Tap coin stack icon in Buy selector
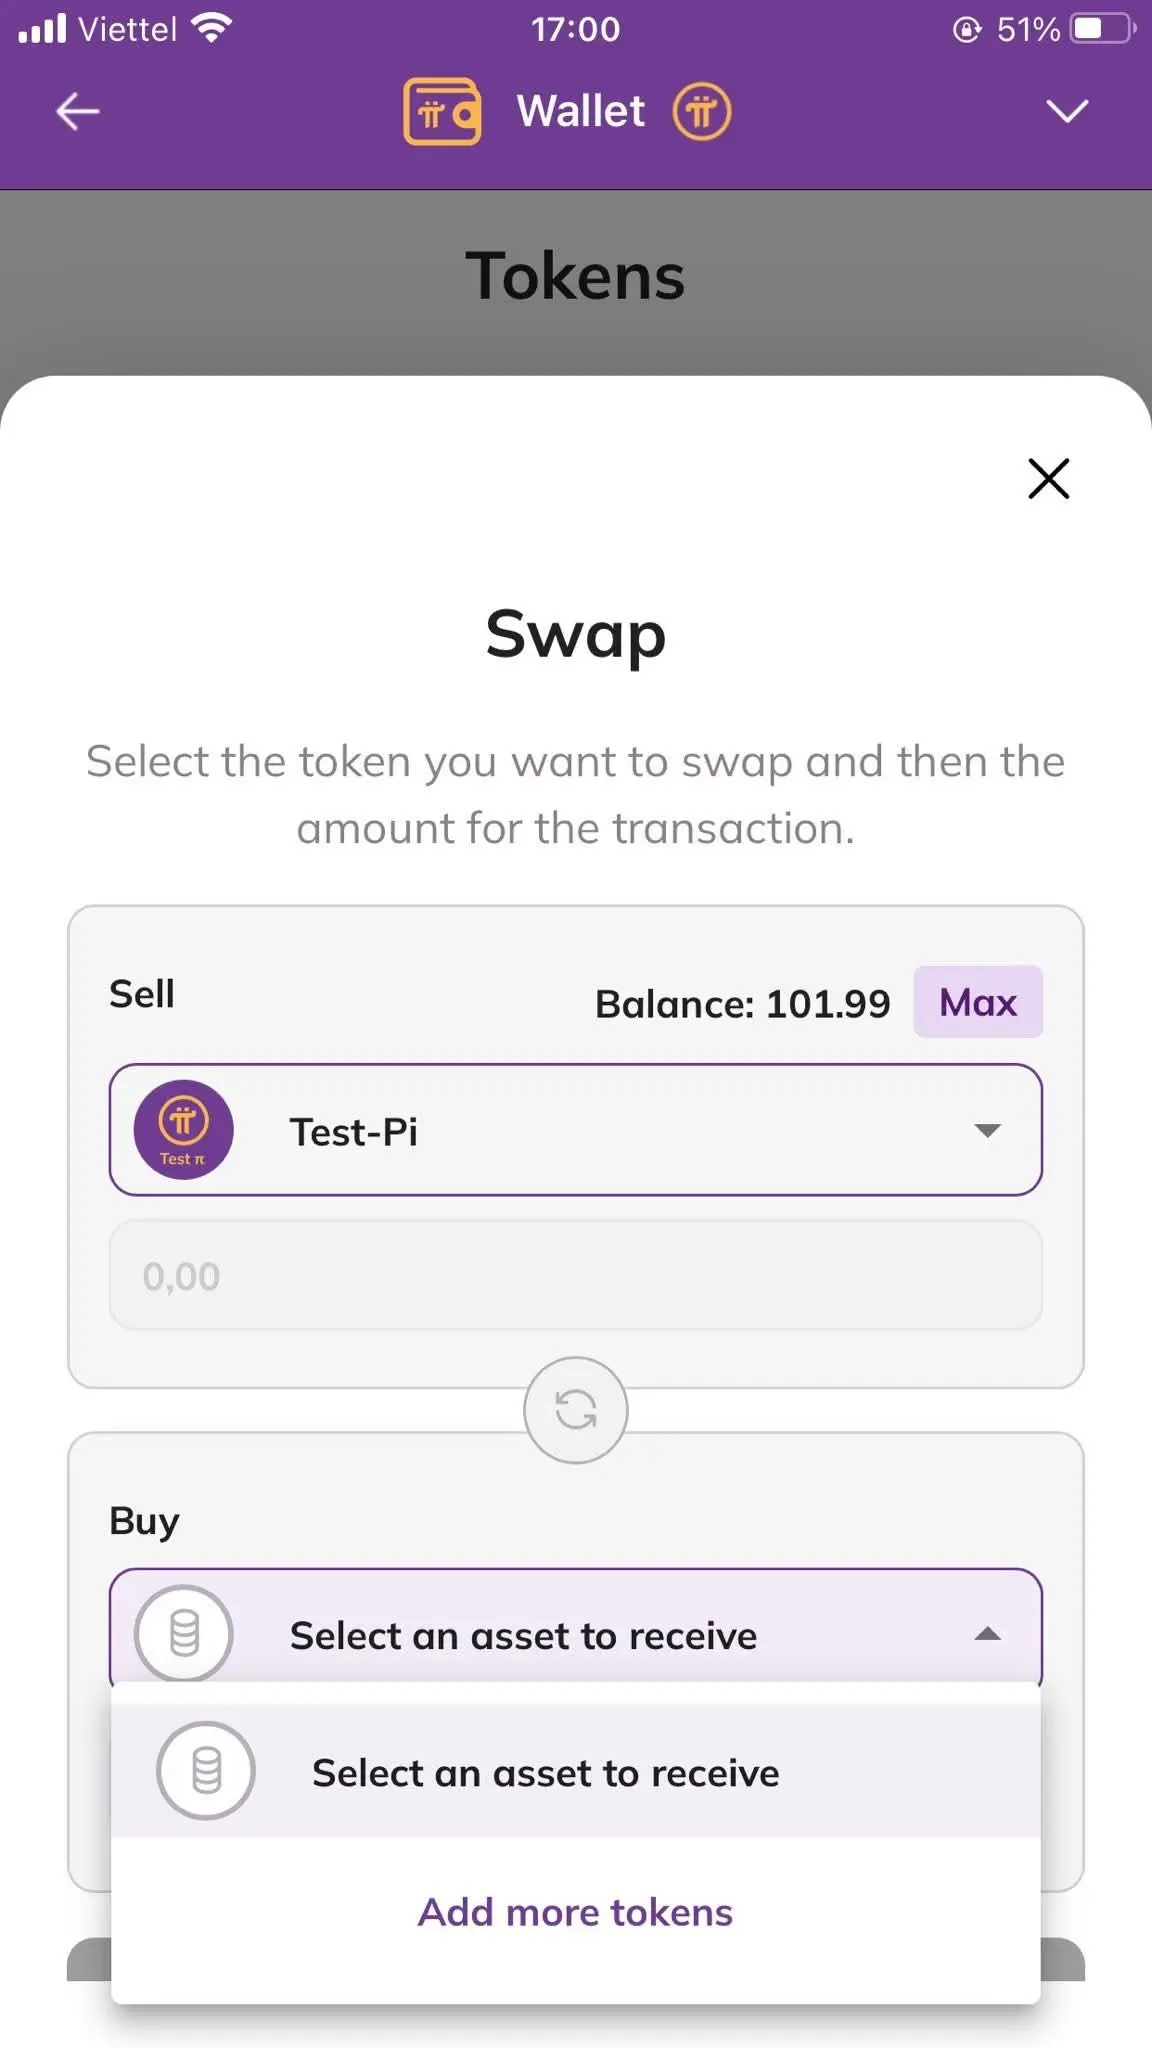1152x2048 pixels. 184,1634
